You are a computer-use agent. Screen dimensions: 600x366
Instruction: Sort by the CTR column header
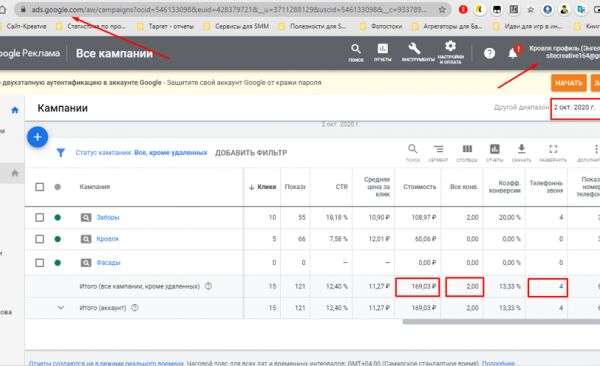[342, 187]
